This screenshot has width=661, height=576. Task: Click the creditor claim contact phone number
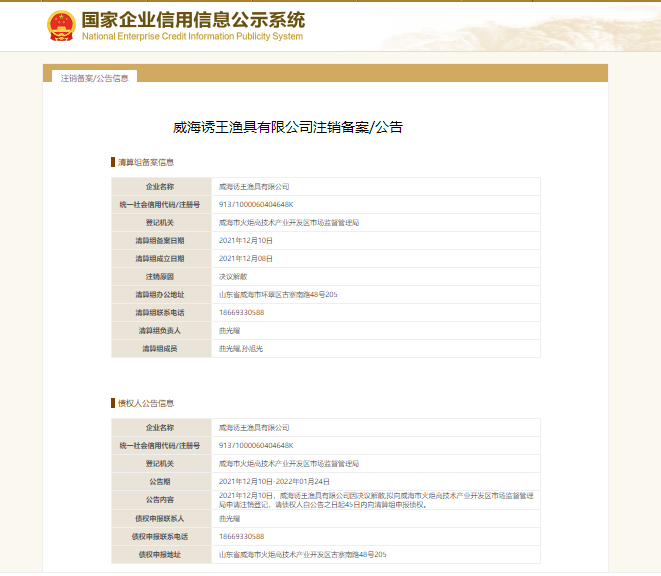pyautogui.click(x=242, y=537)
